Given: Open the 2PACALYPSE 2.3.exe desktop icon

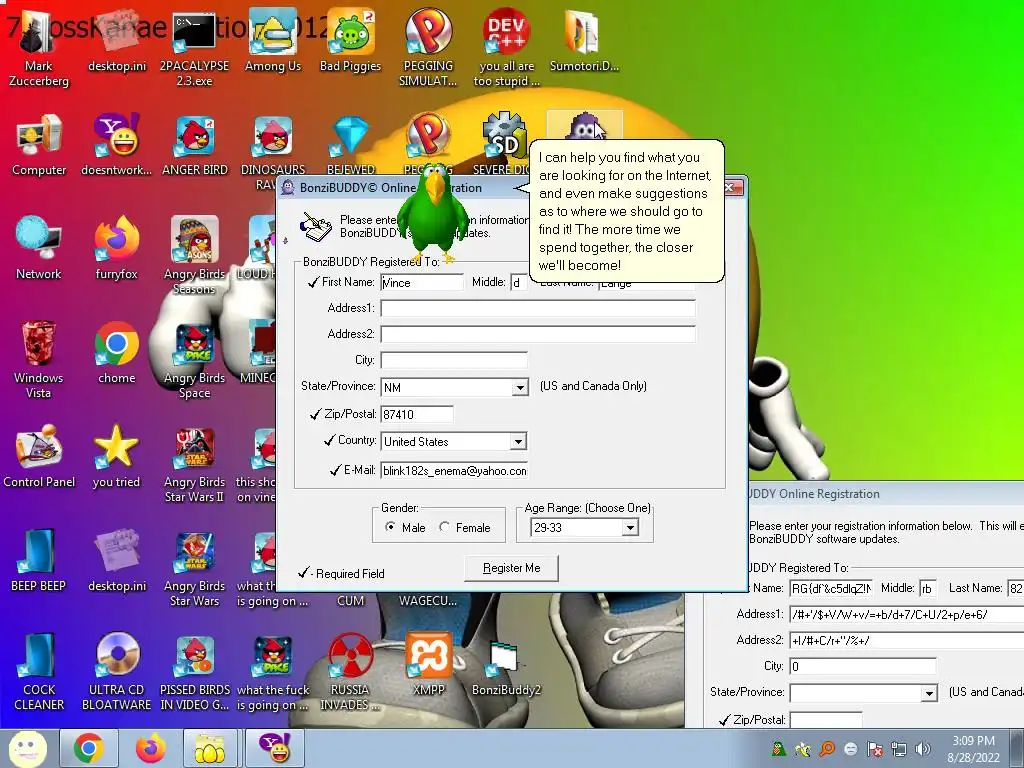Looking at the screenshot, I should tap(194, 48).
